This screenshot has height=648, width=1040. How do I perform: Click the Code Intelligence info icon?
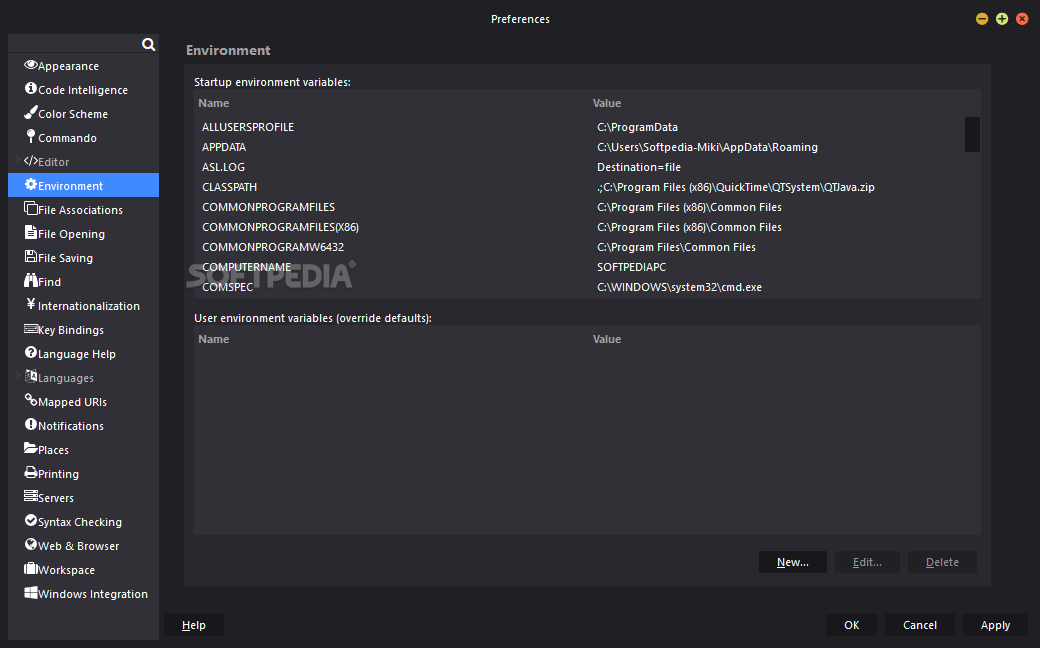coord(31,88)
